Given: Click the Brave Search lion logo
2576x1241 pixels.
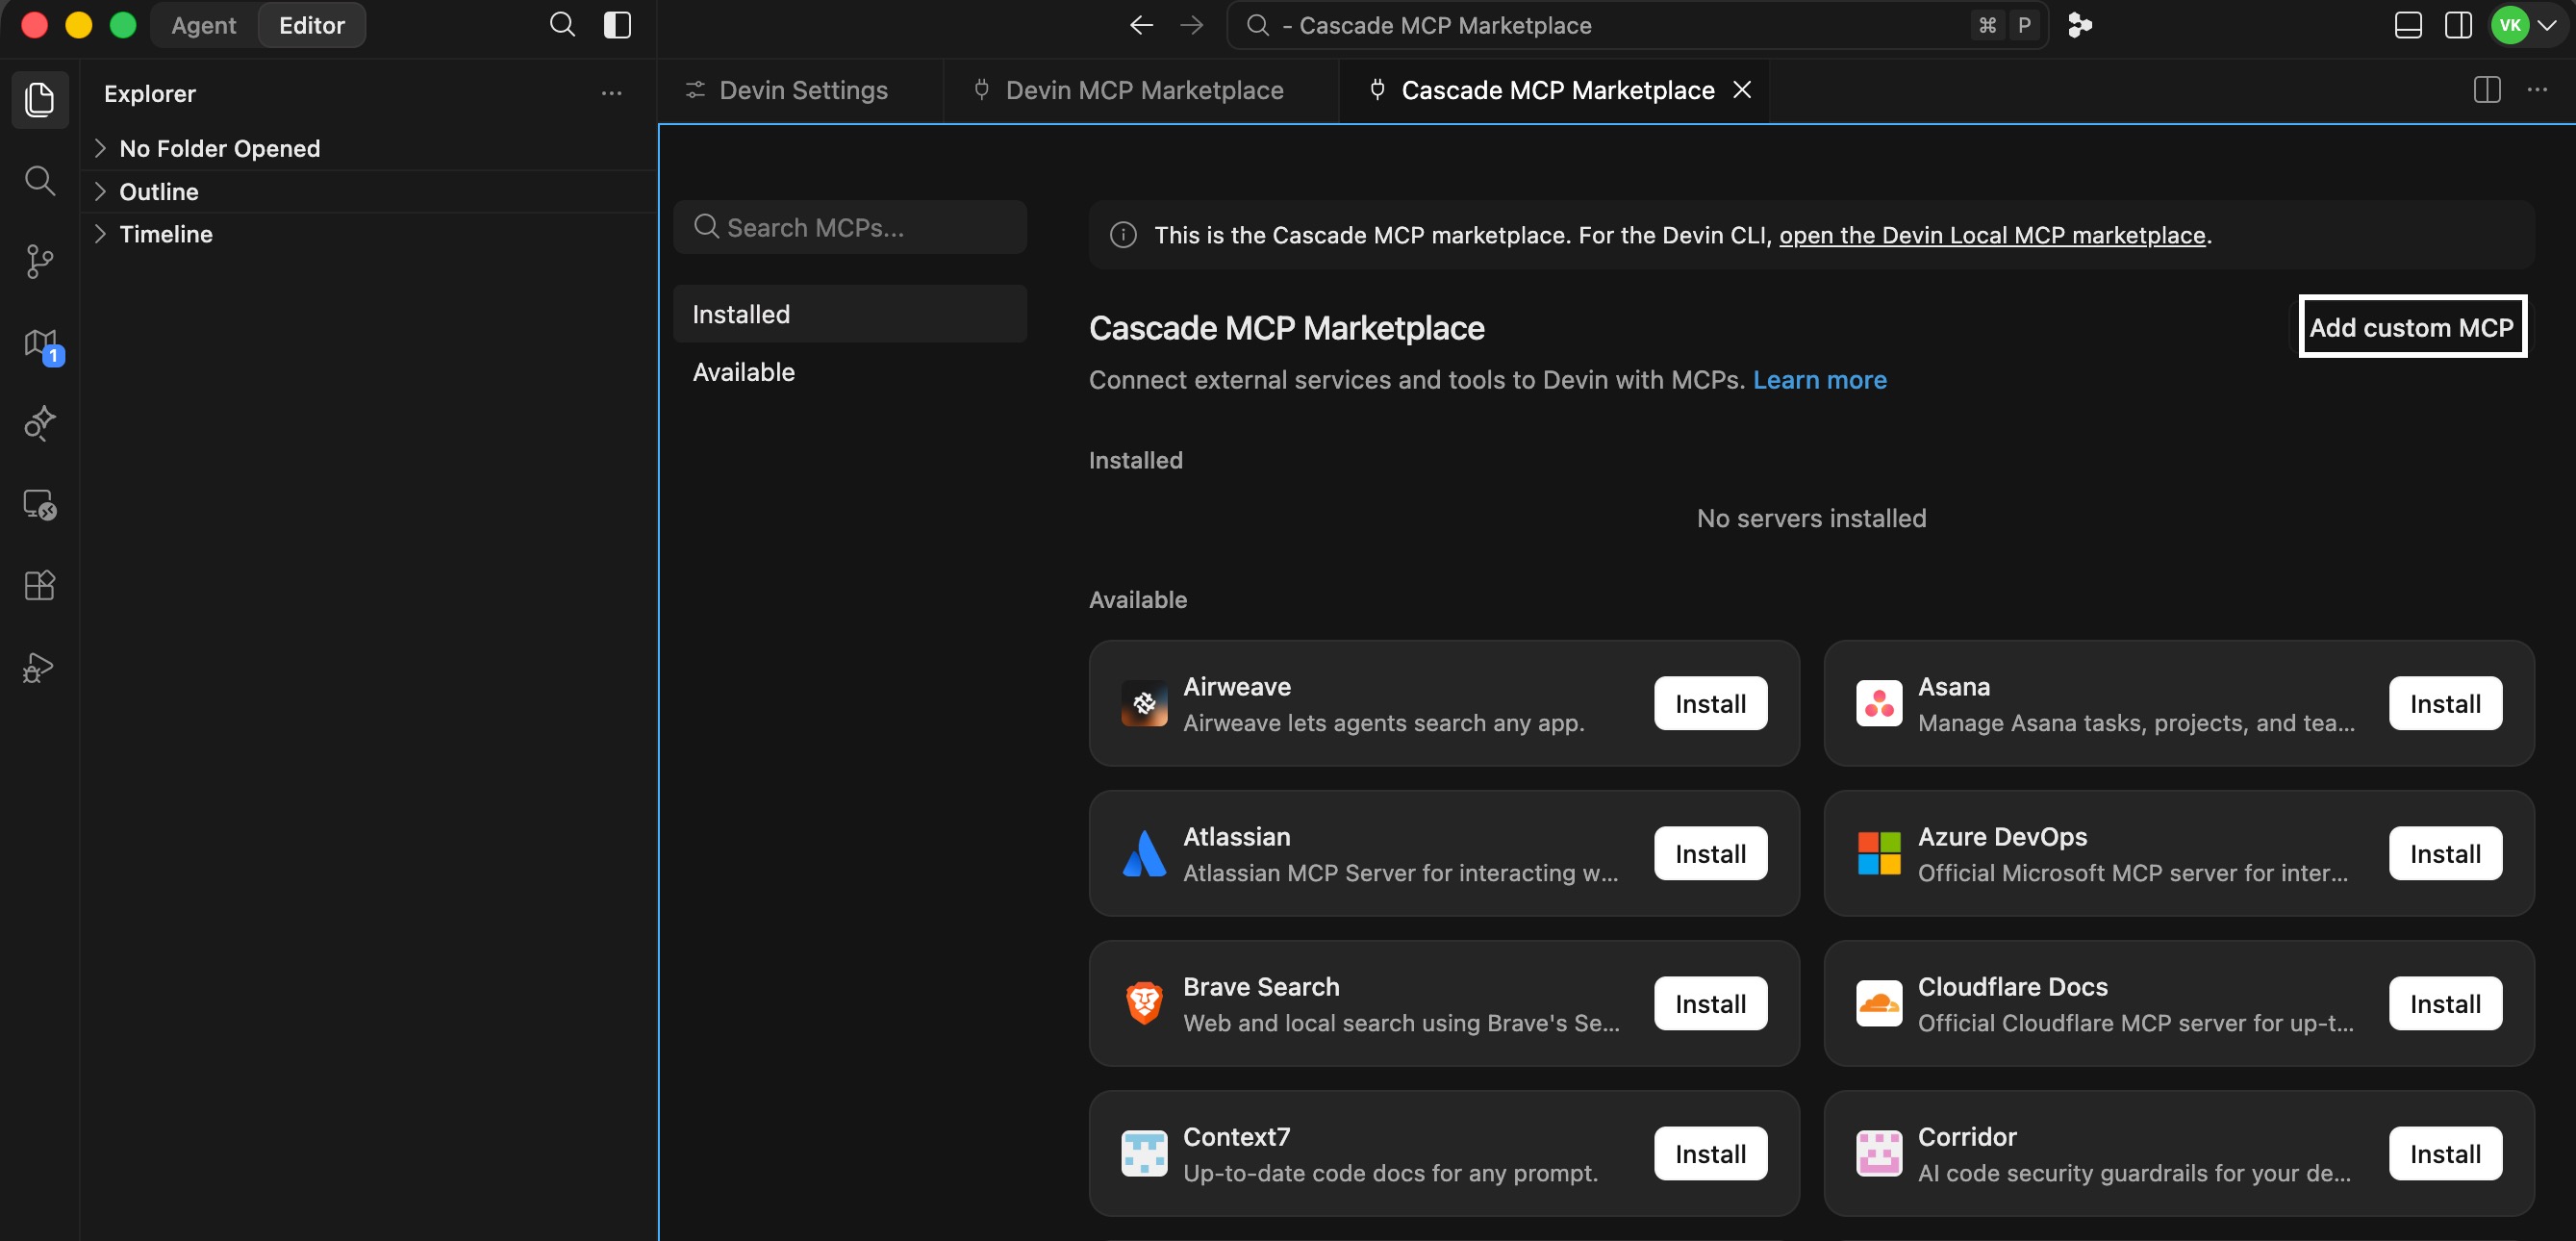Looking at the screenshot, I should pyautogui.click(x=1144, y=1003).
